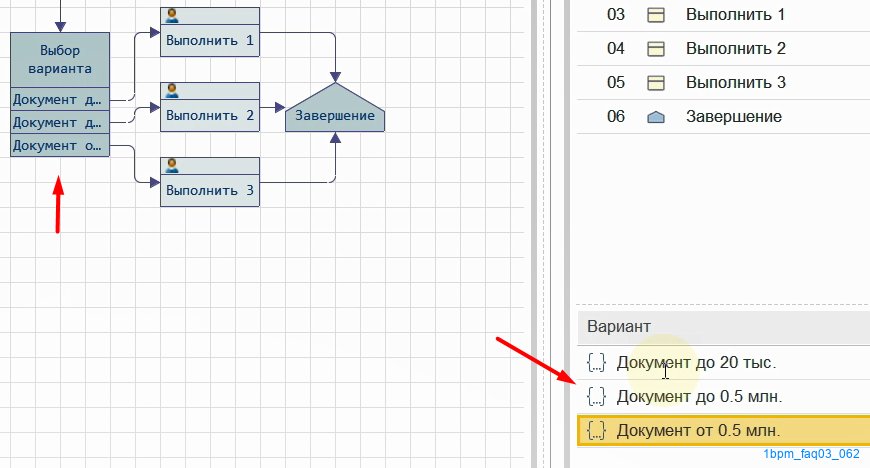Select the Завершение shape on the diagram
This screenshot has width=870, height=468.
point(335,116)
